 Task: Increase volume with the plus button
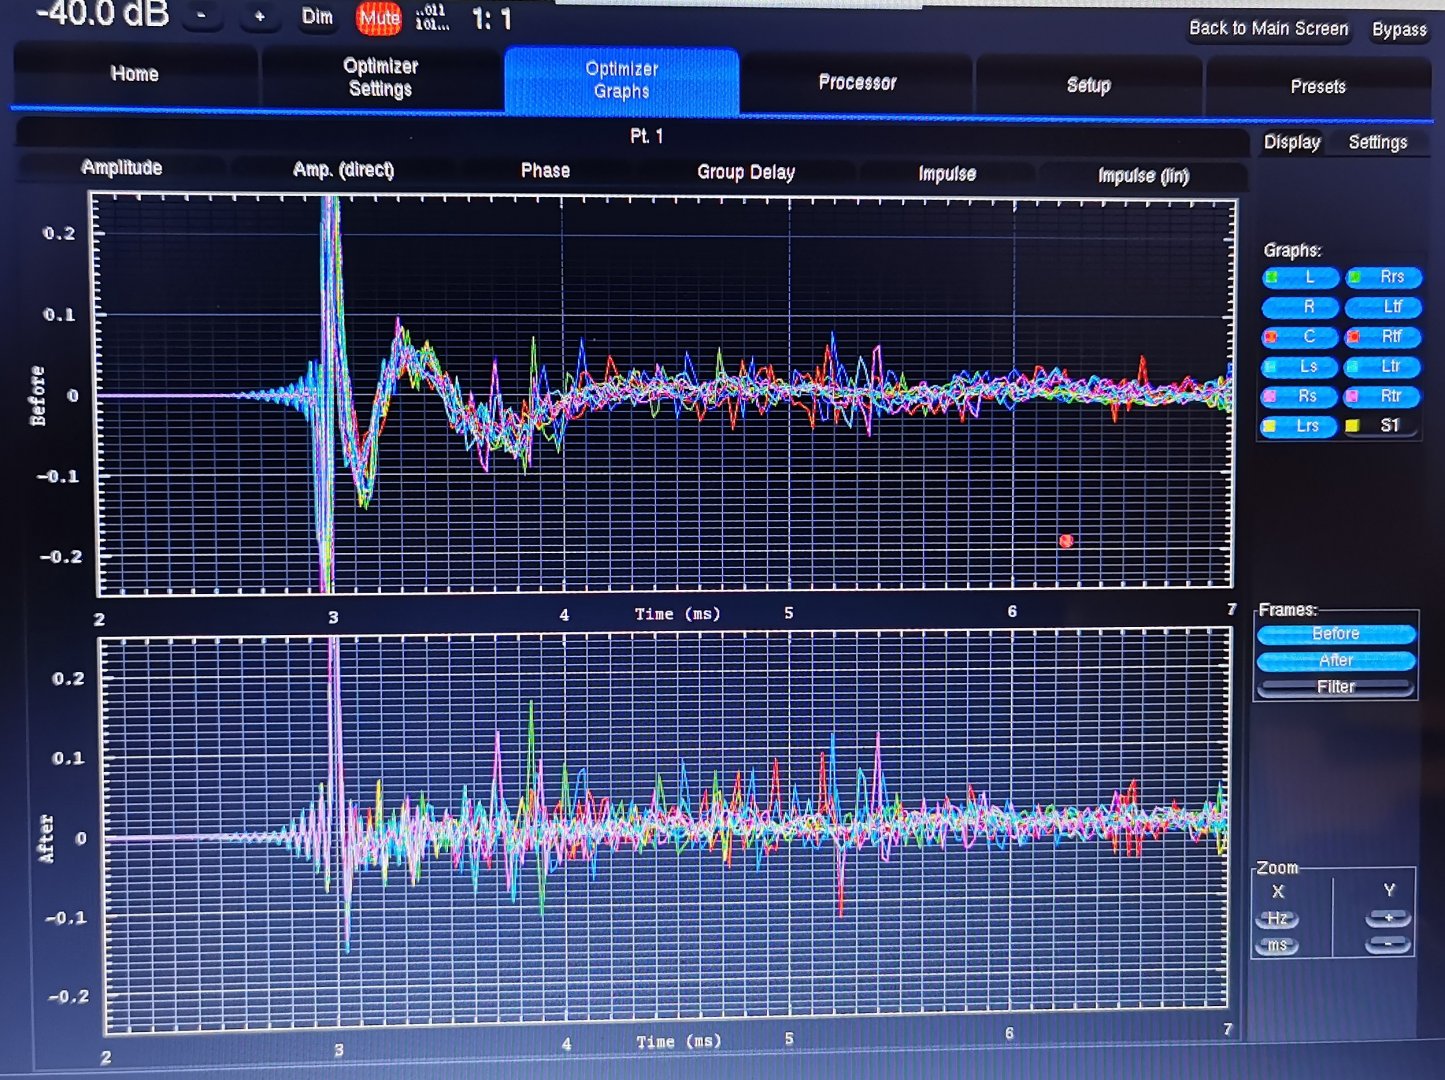click(259, 16)
